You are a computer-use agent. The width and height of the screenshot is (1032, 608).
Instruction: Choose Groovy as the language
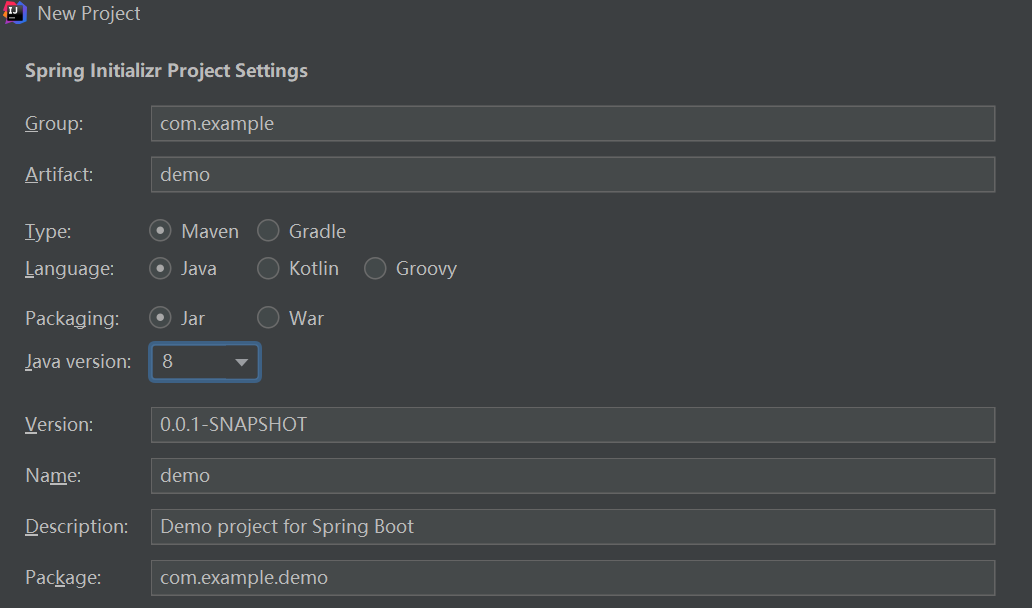(375, 269)
